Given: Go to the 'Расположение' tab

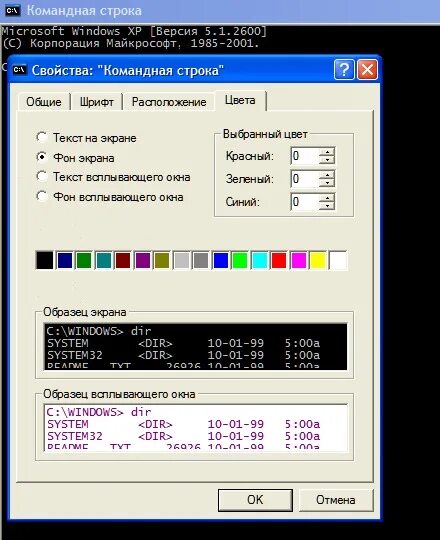Looking at the screenshot, I should (169, 102).
